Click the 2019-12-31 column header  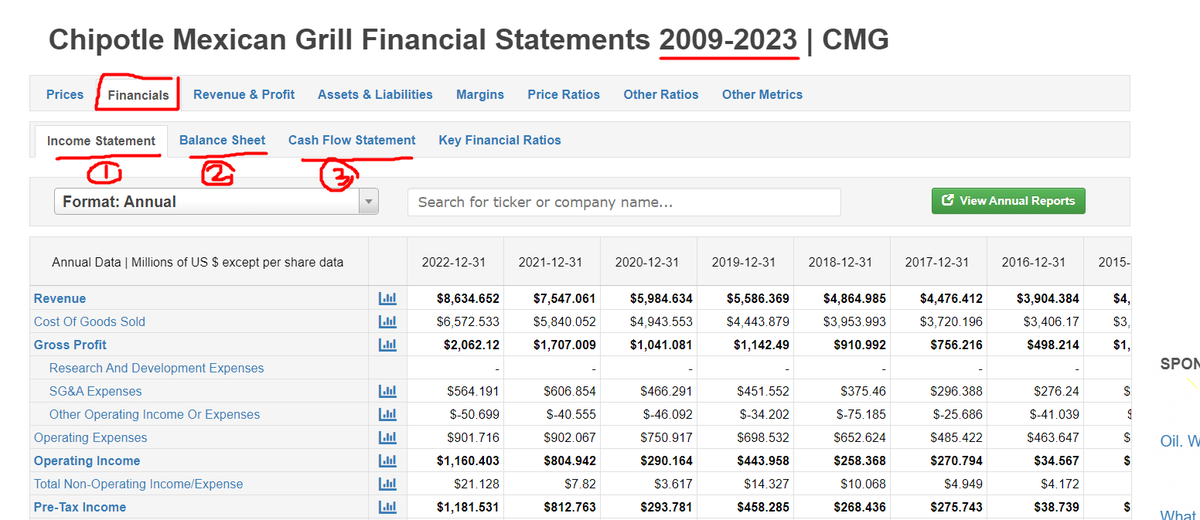pos(744,262)
